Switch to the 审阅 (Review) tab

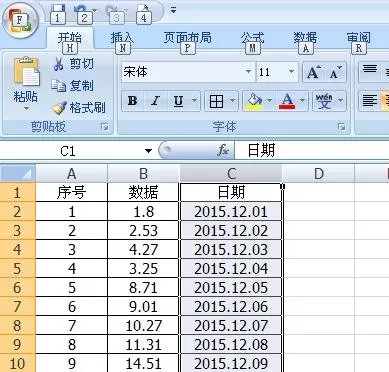click(358, 38)
